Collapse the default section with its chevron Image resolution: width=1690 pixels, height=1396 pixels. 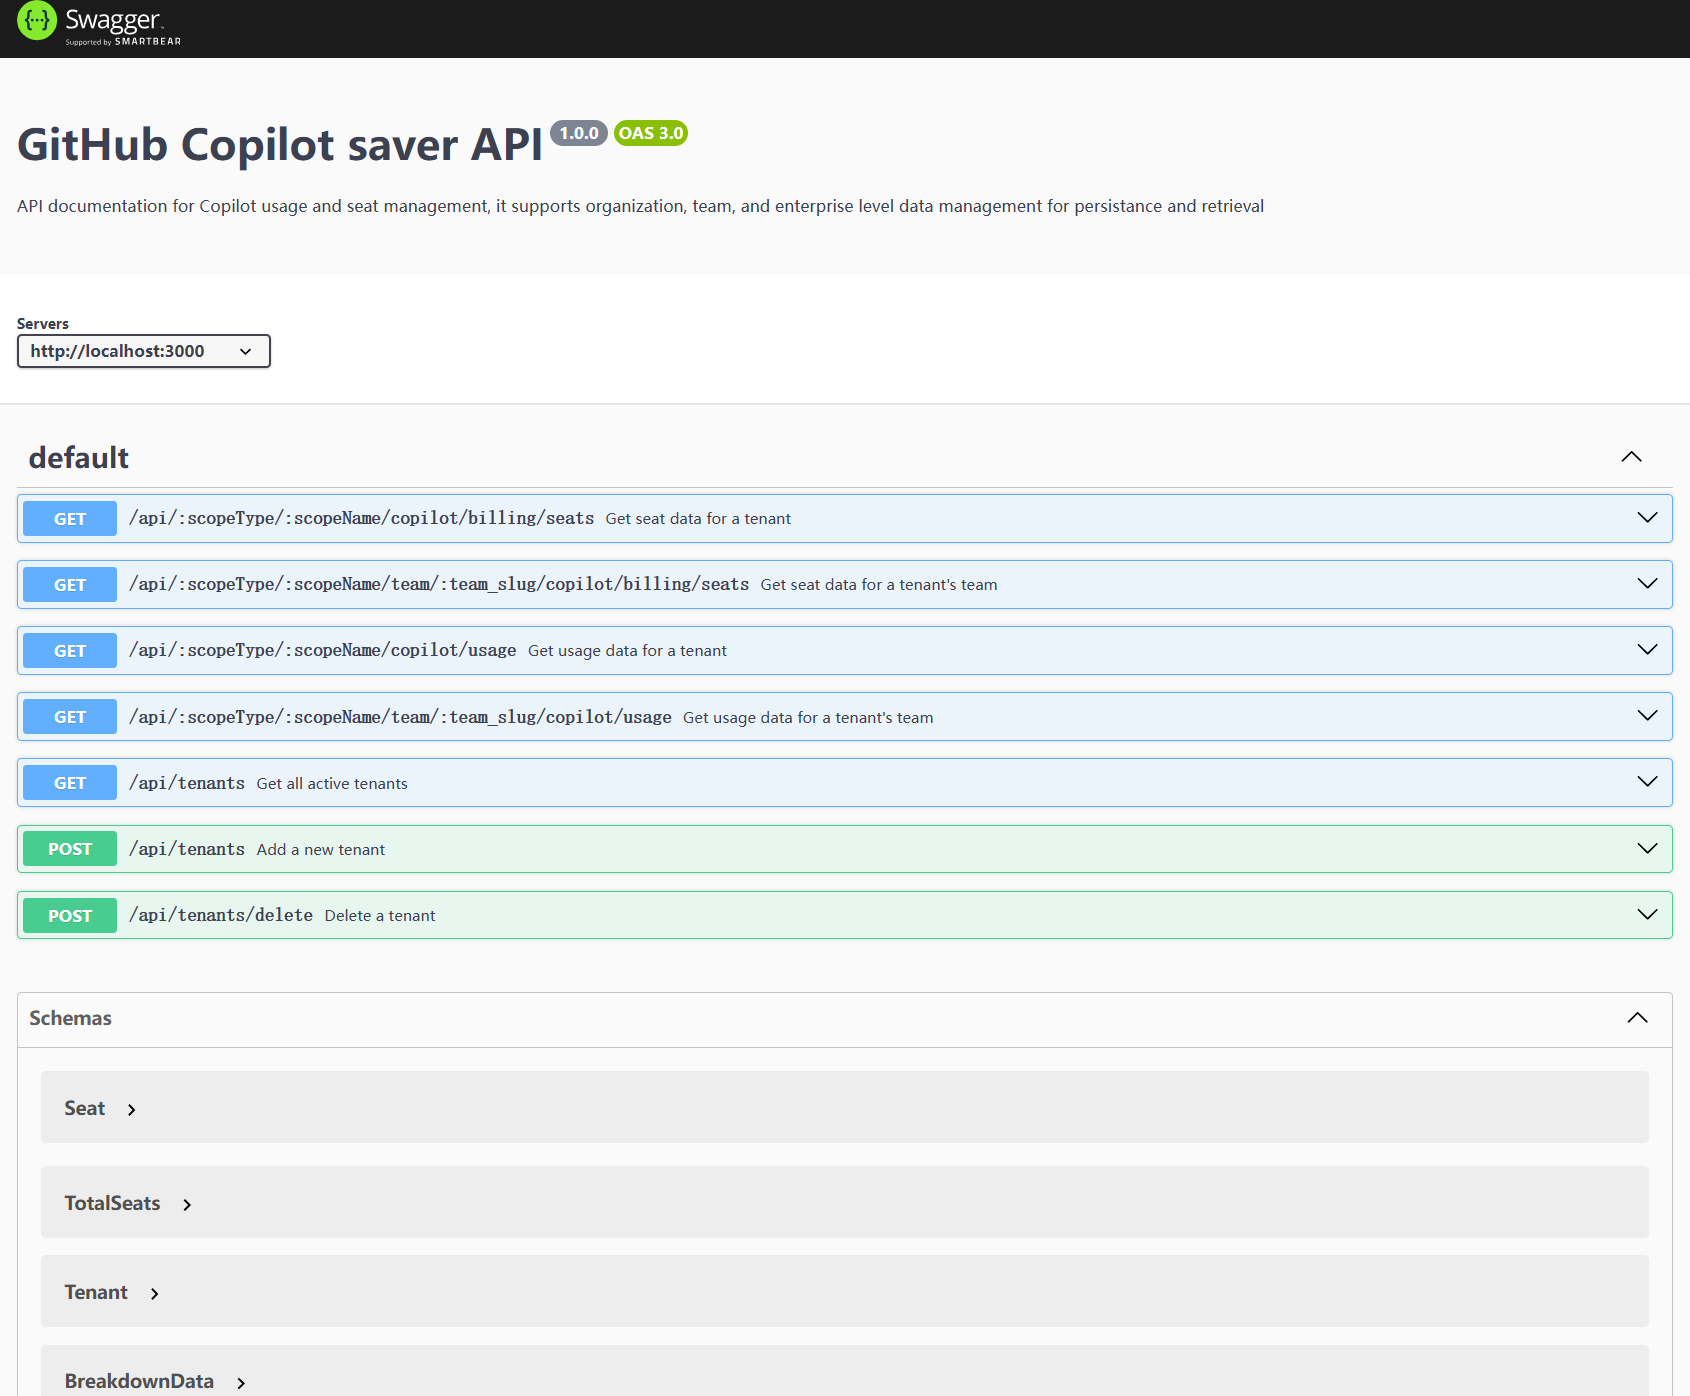[x=1631, y=457]
